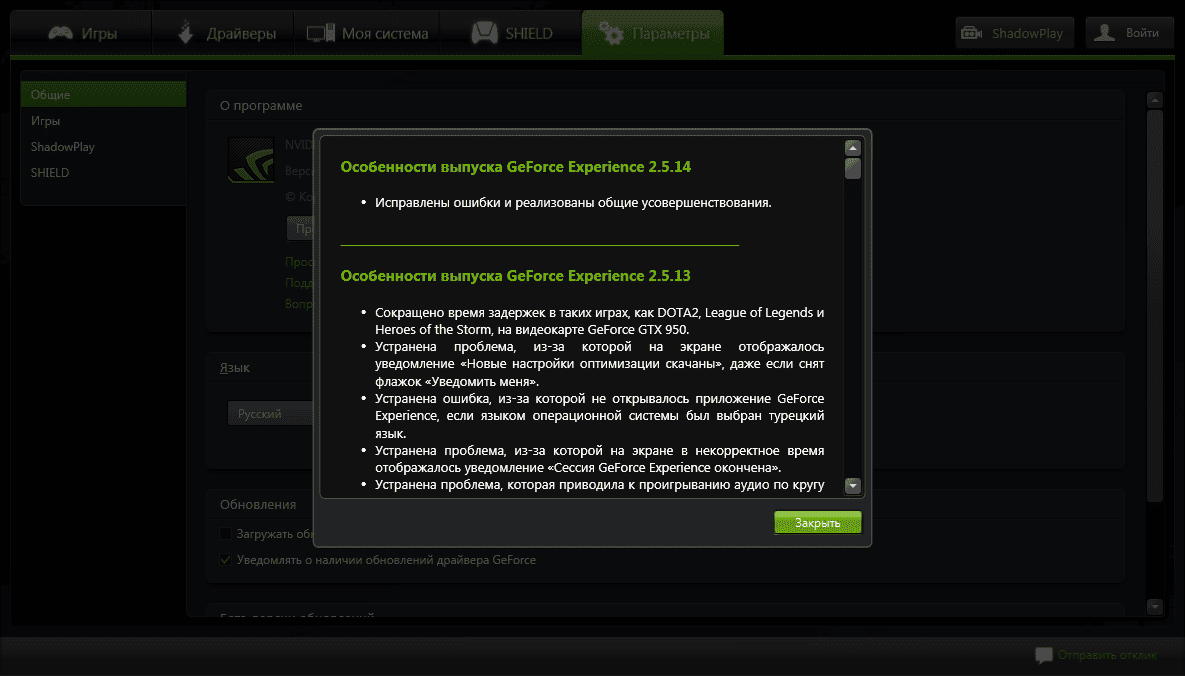Click the download arrow icon on Драйверы
This screenshot has width=1185, height=676.
point(186,33)
